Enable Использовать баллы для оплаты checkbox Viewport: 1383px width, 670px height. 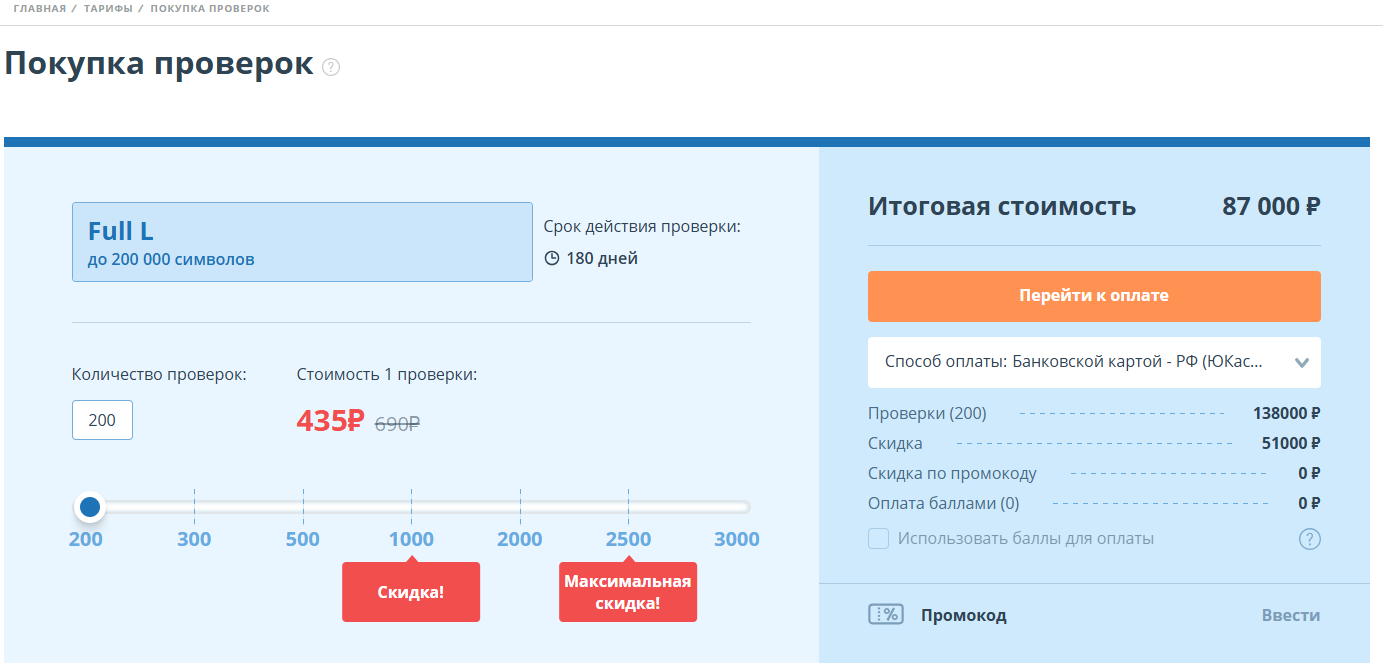pyautogui.click(x=878, y=539)
